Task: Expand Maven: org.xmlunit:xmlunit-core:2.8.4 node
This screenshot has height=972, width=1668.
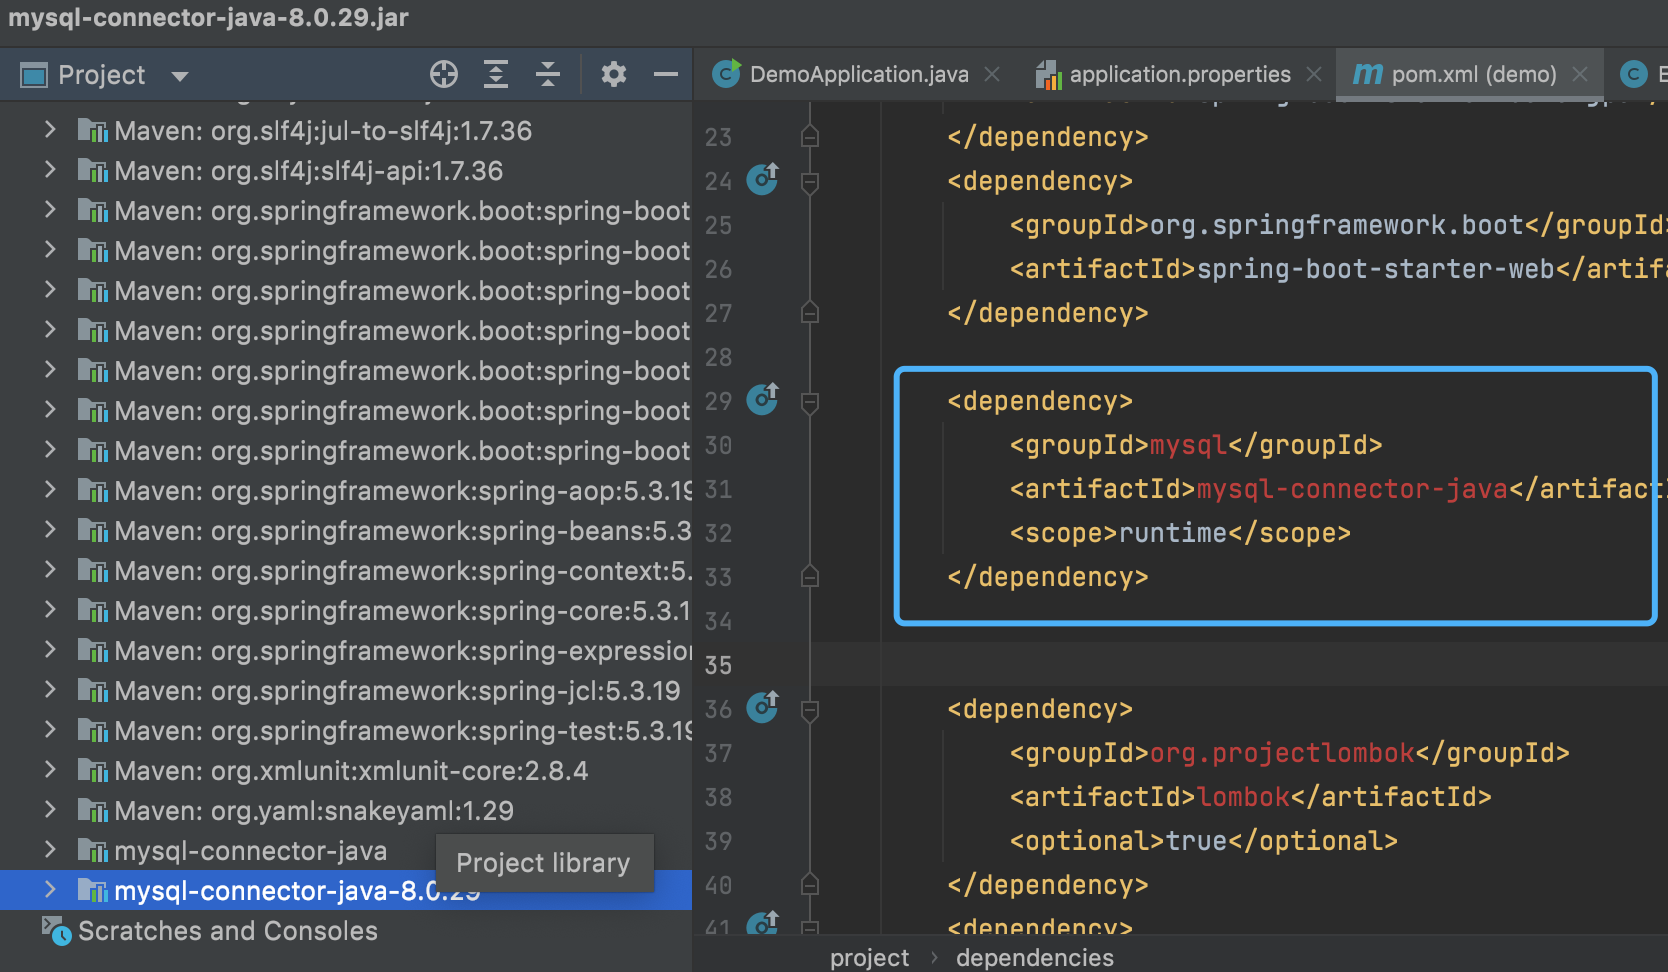Action: pyautogui.click(x=50, y=770)
